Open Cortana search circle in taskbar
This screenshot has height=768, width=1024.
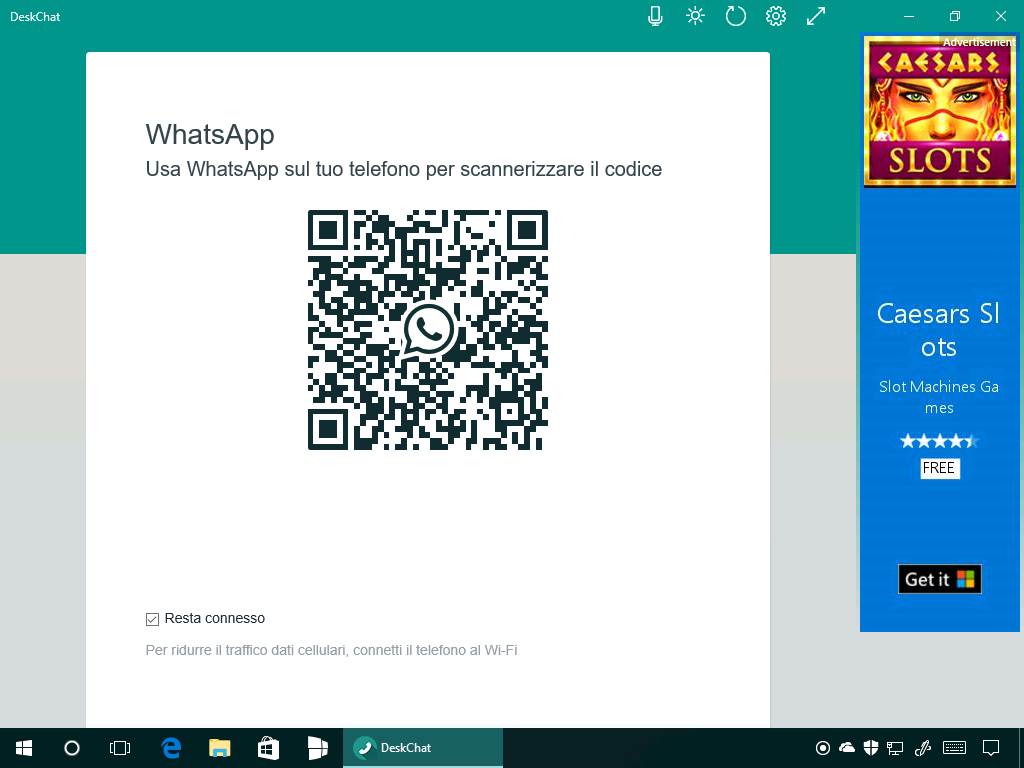click(x=72, y=748)
